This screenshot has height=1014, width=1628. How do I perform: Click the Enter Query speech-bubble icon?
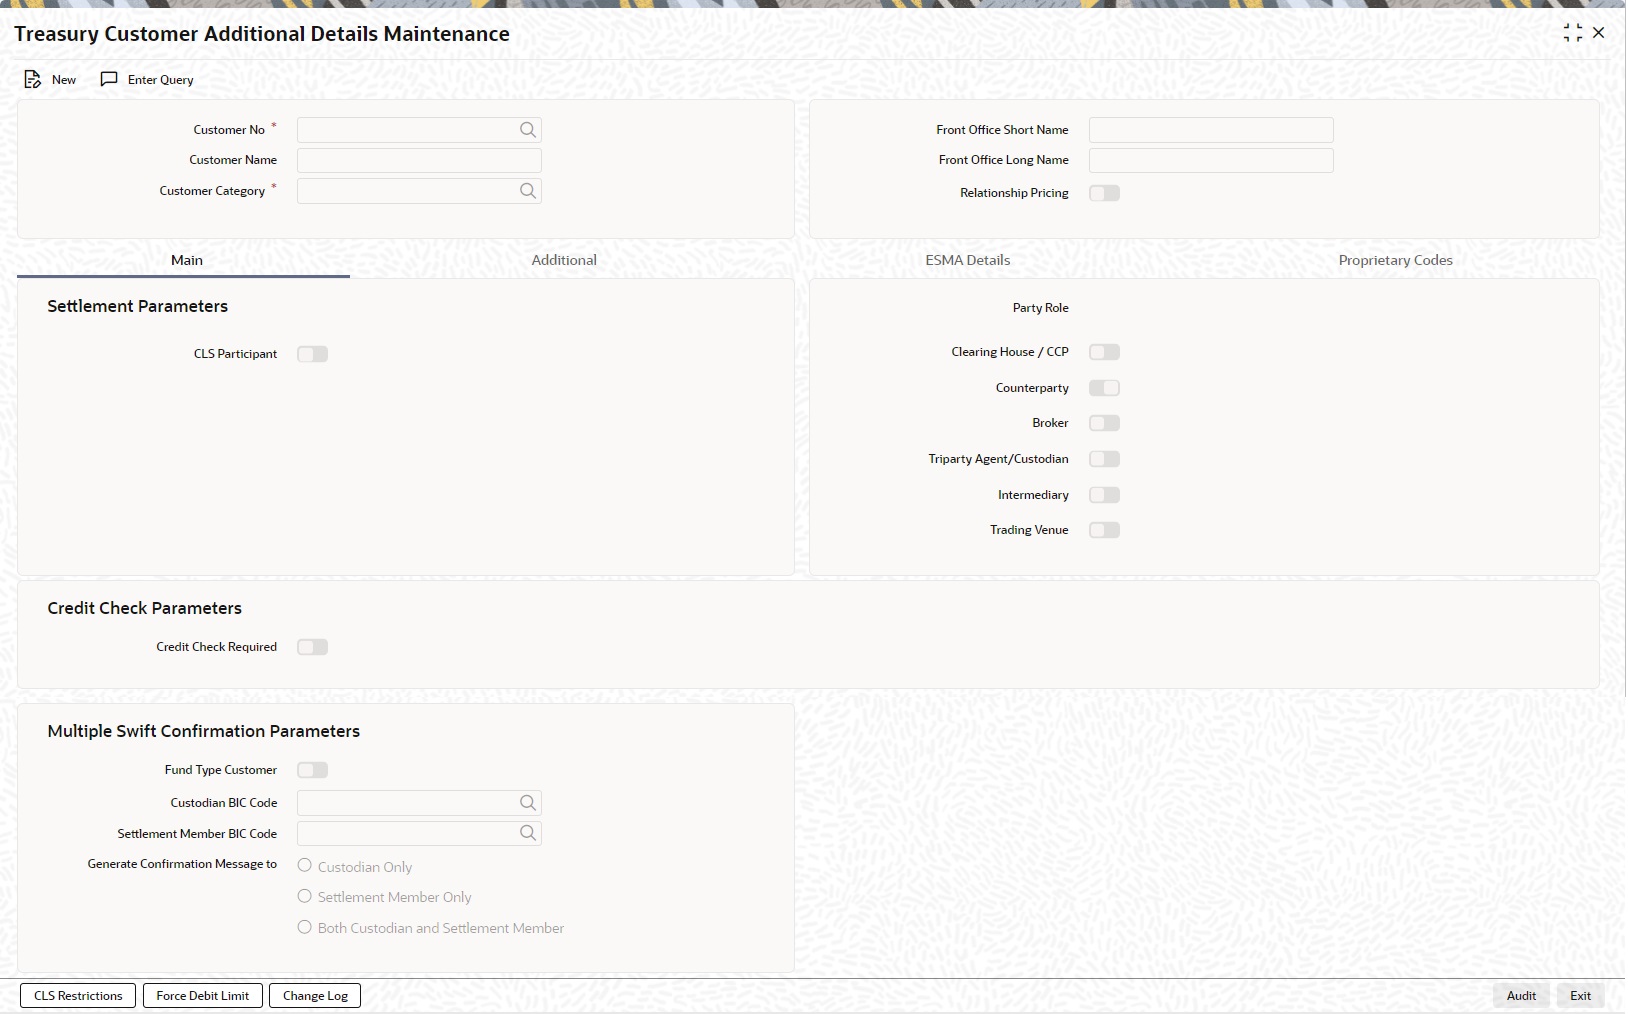[109, 79]
